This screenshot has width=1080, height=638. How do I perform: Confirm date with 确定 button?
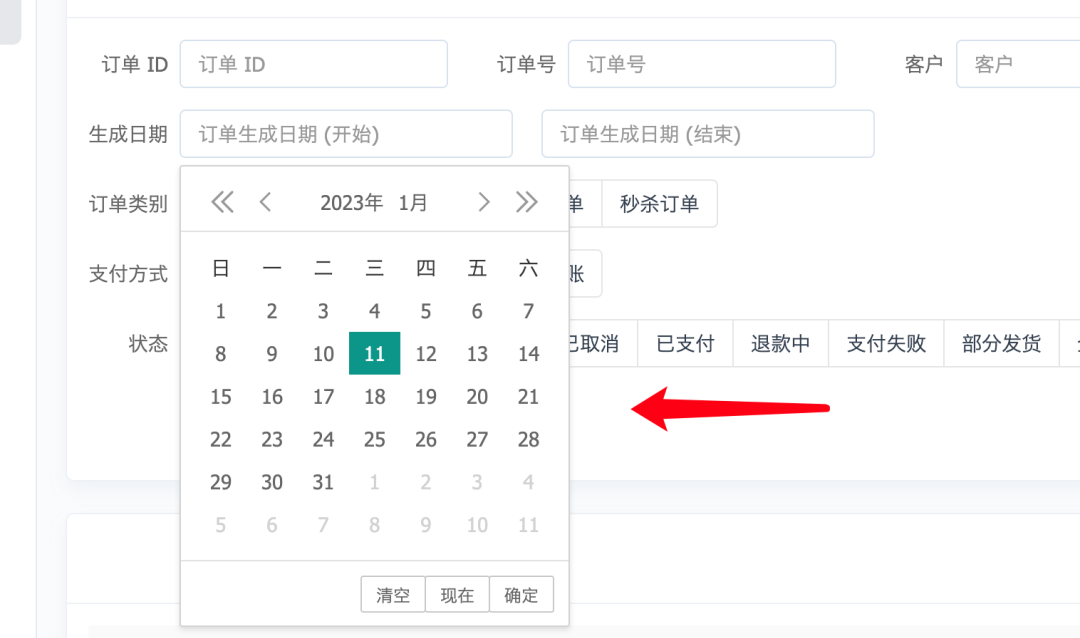[521, 595]
